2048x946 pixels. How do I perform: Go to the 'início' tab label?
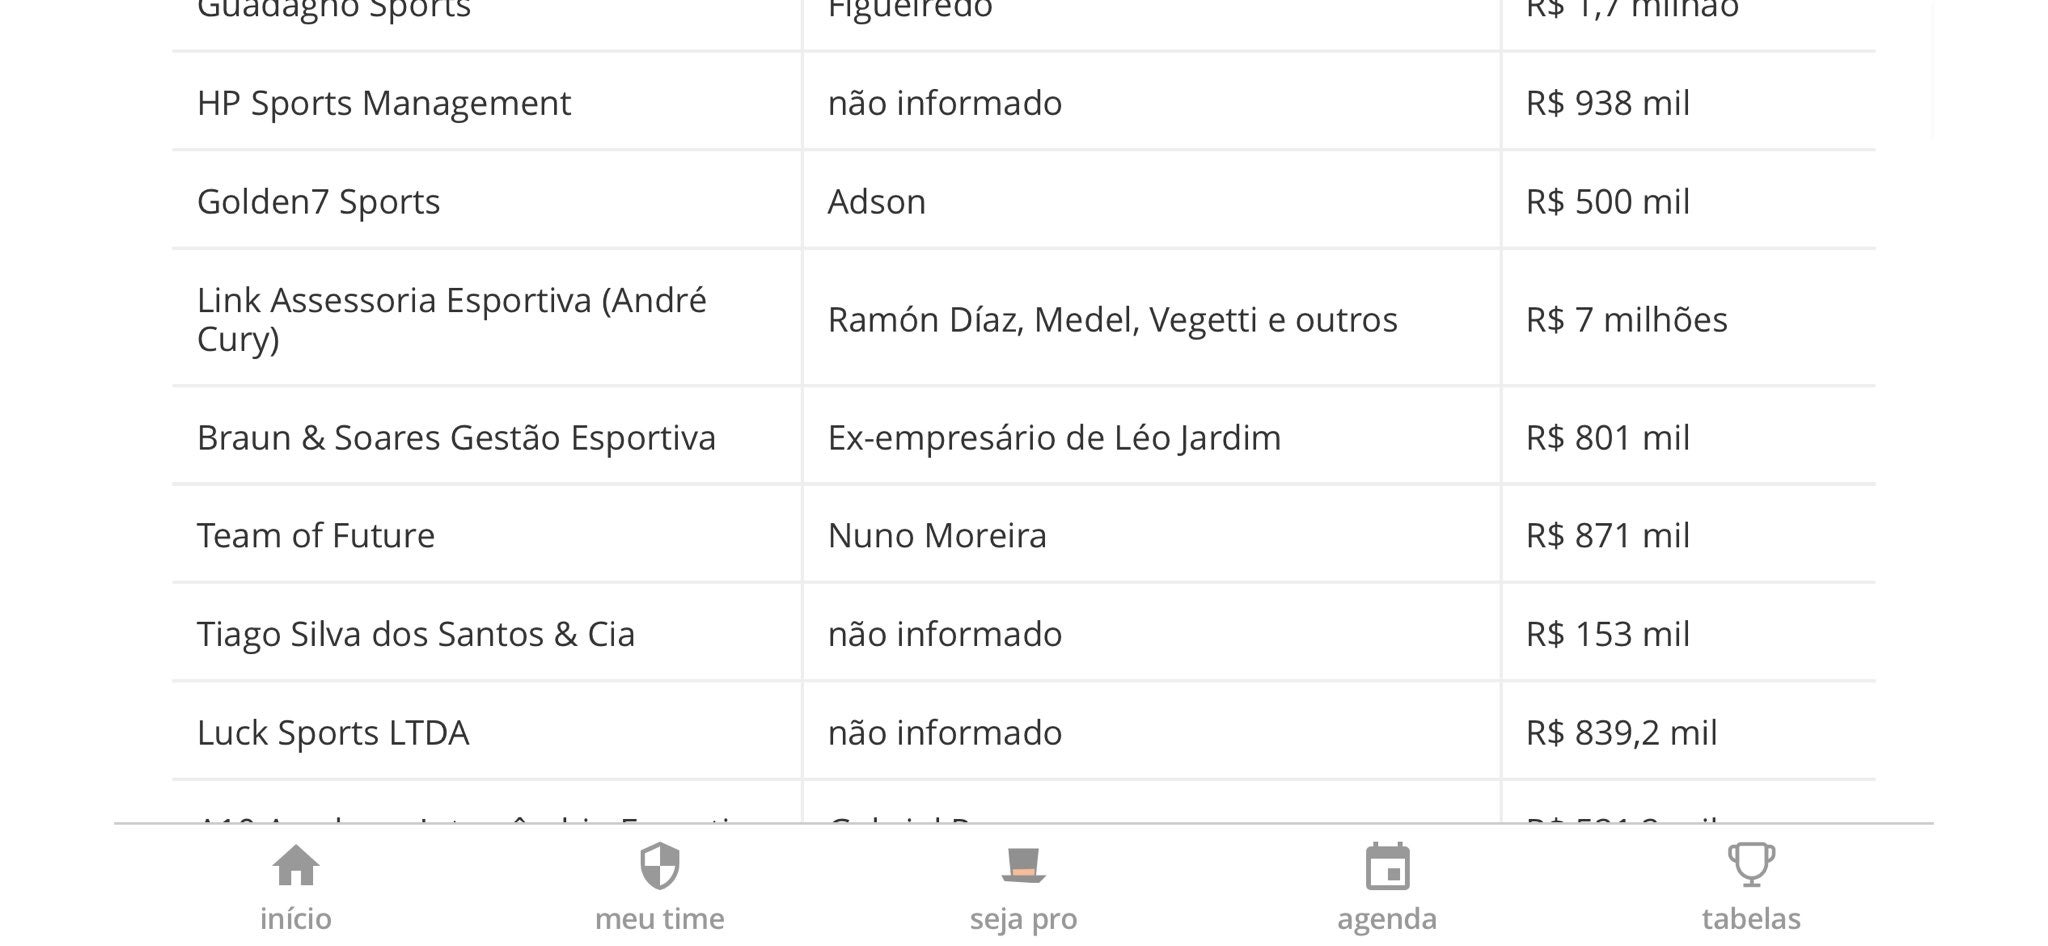(x=296, y=918)
